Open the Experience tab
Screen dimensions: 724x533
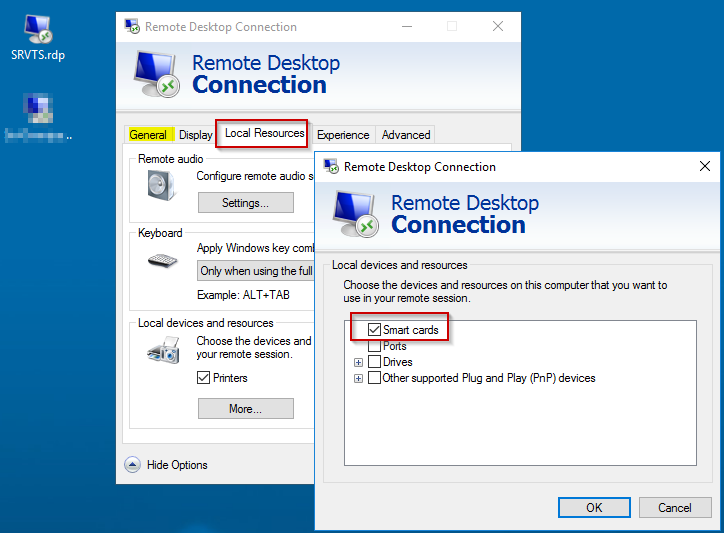(x=343, y=134)
